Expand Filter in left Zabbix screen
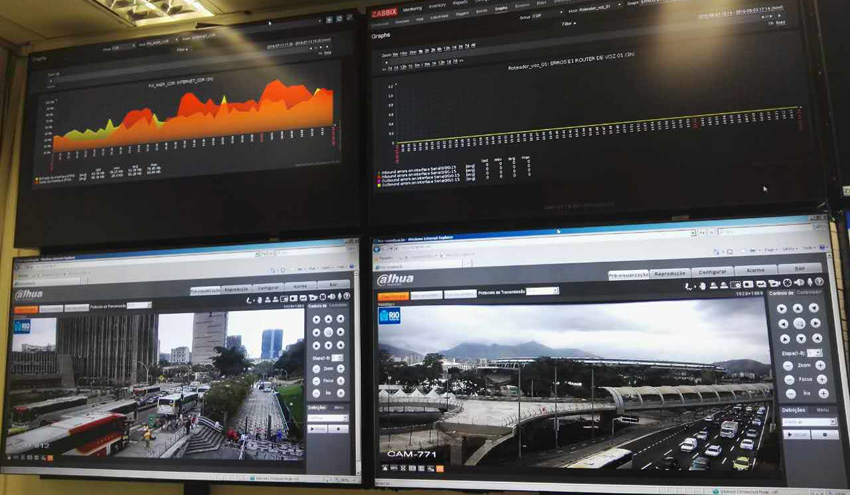 (x=182, y=49)
